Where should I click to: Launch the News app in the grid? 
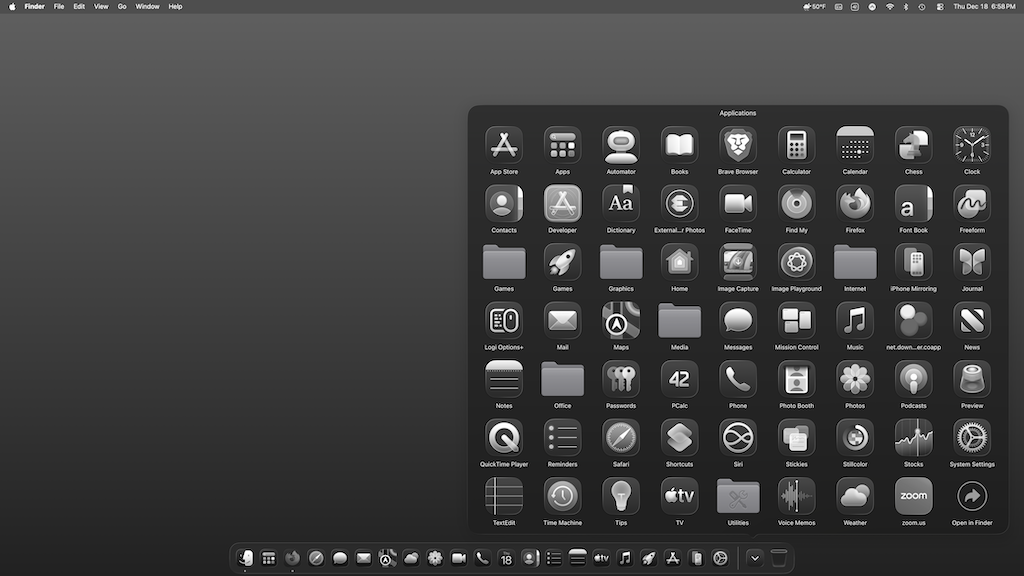(x=972, y=321)
